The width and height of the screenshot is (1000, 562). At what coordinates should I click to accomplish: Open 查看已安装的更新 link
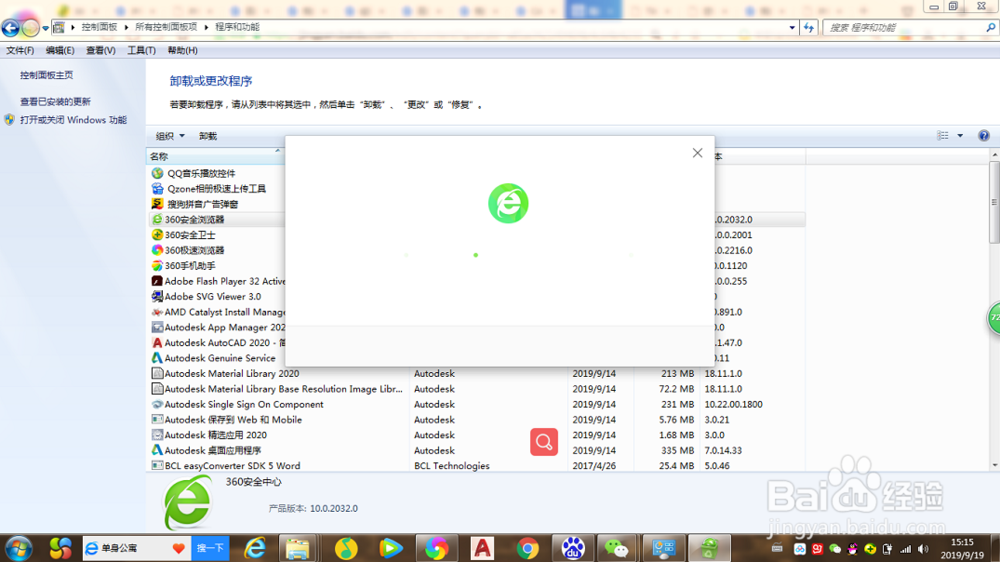55,101
